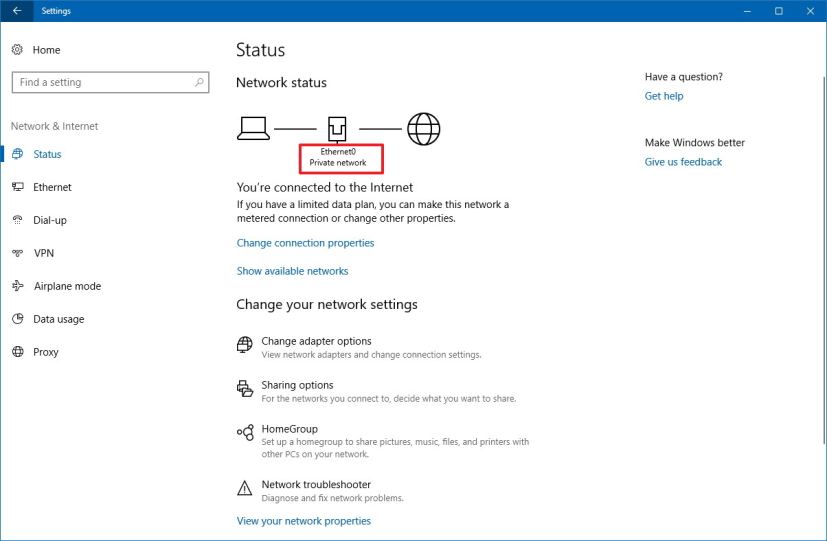Click the Get help link
Screen dimensions: 827x541
(x=663, y=96)
